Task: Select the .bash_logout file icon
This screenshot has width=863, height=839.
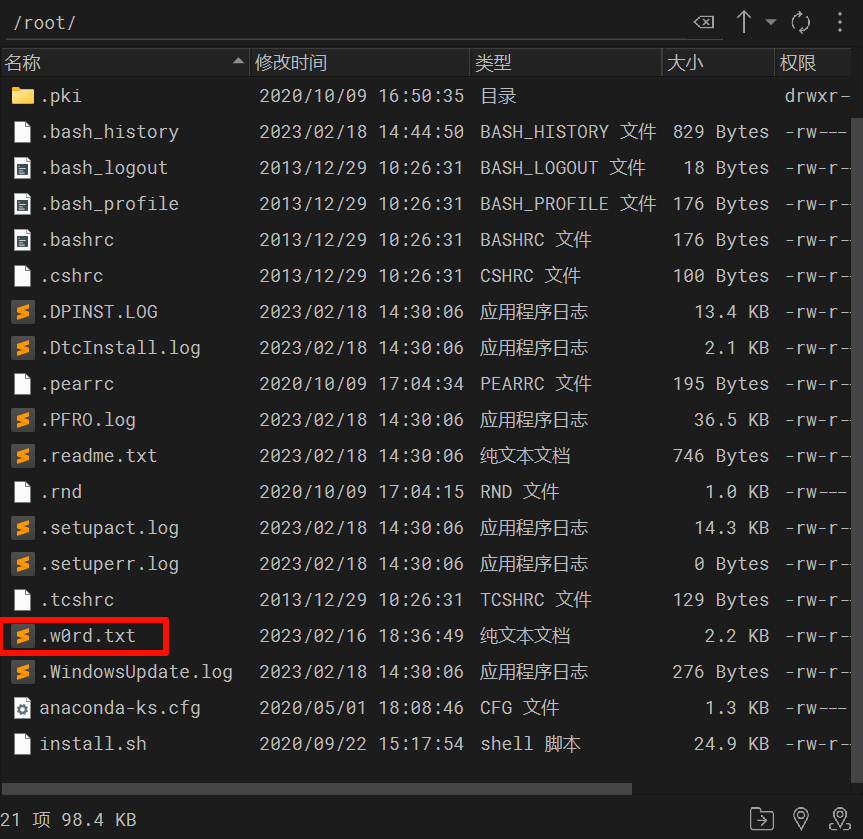Action: (23, 168)
